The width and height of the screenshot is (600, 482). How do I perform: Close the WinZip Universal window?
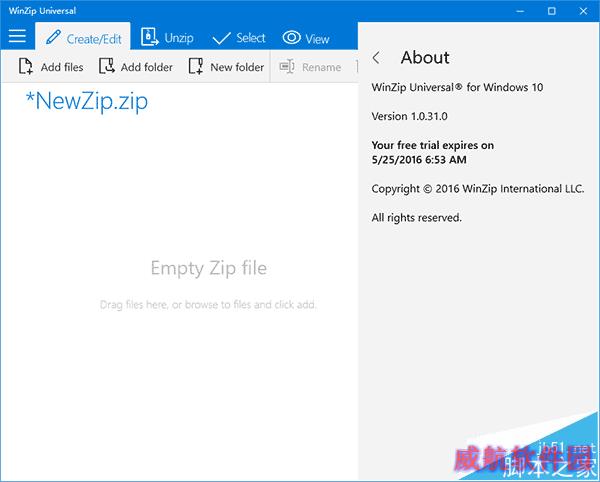click(583, 11)
